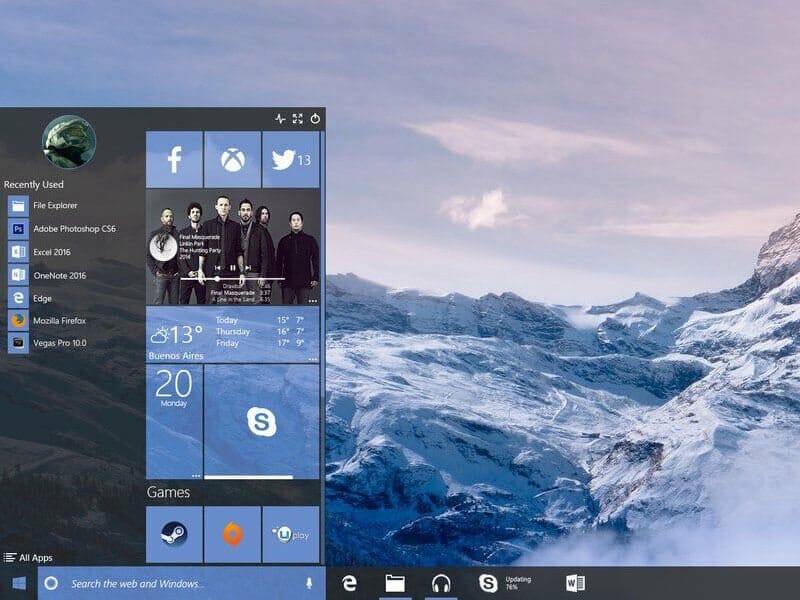
Task: Open the Xbox tile
Action: pyautogui.click(x=232, y=159)
